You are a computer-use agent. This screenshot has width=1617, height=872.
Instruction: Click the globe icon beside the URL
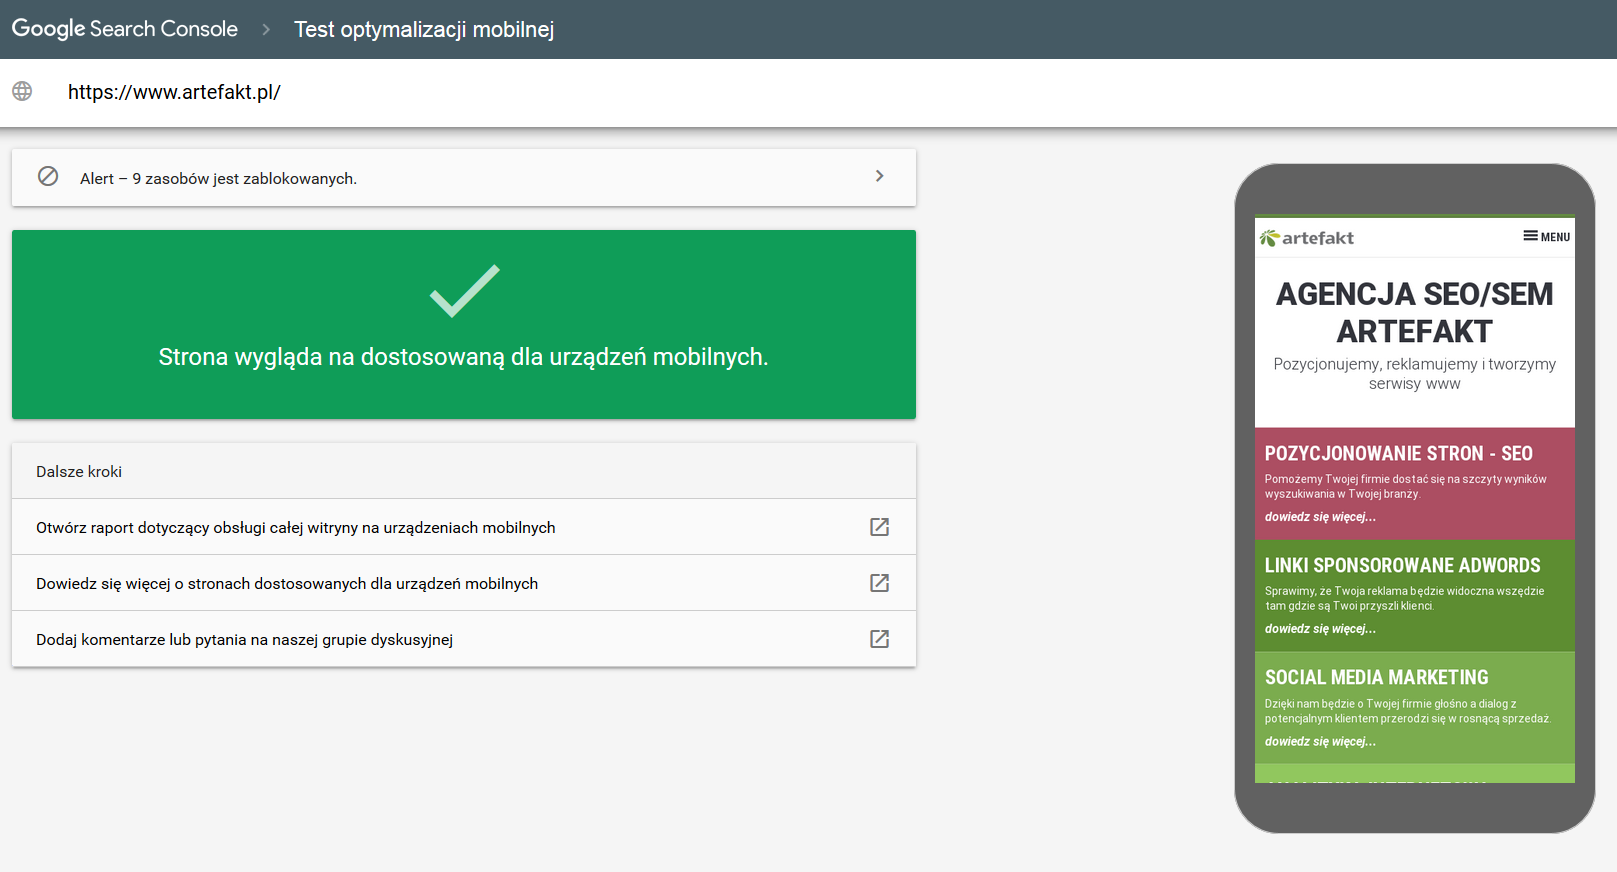pos(22,91)
